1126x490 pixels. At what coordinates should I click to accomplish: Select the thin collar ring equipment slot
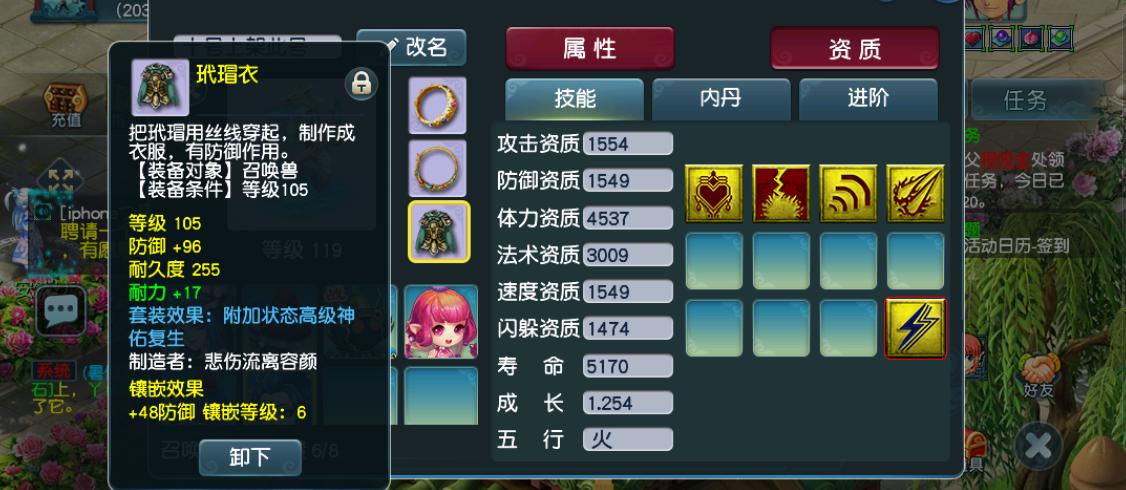pyautogui.click(x=437, y=168)
